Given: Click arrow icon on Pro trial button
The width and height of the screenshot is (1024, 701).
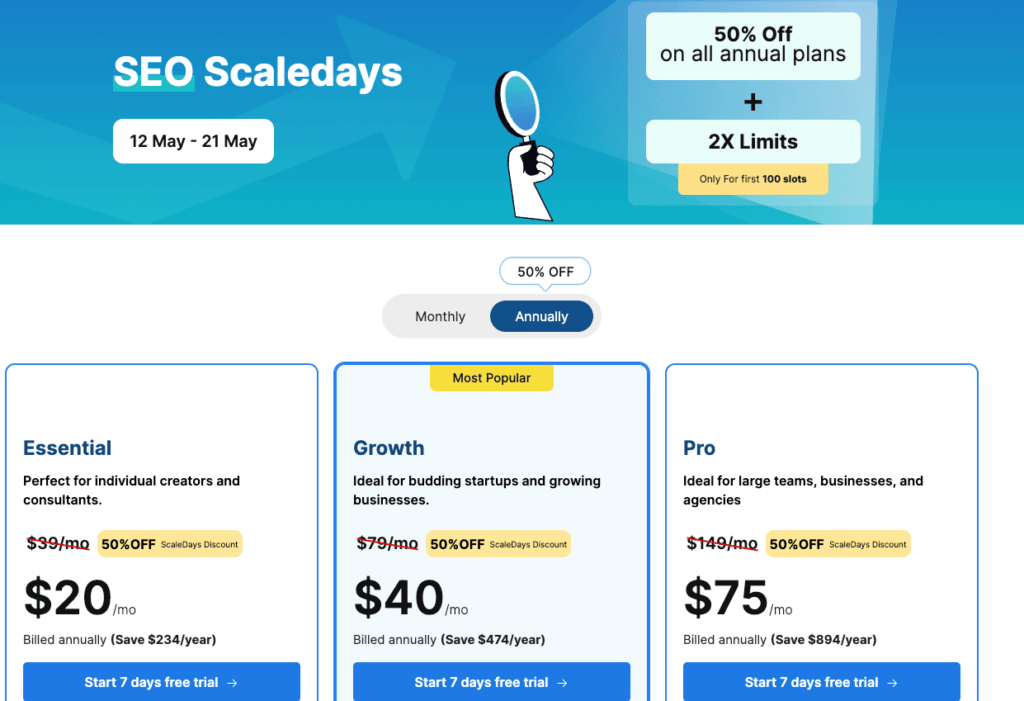Looking at the screenshot, I should click(892, 683).
